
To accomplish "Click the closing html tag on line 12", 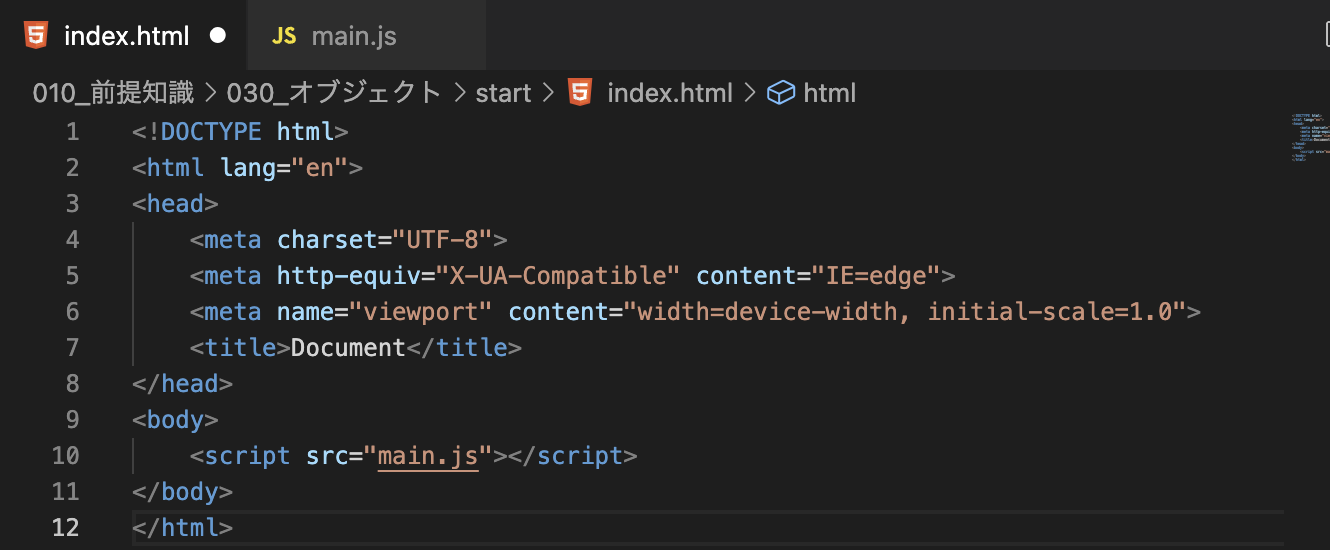I will pyautogui.click(x=182, y=528).
